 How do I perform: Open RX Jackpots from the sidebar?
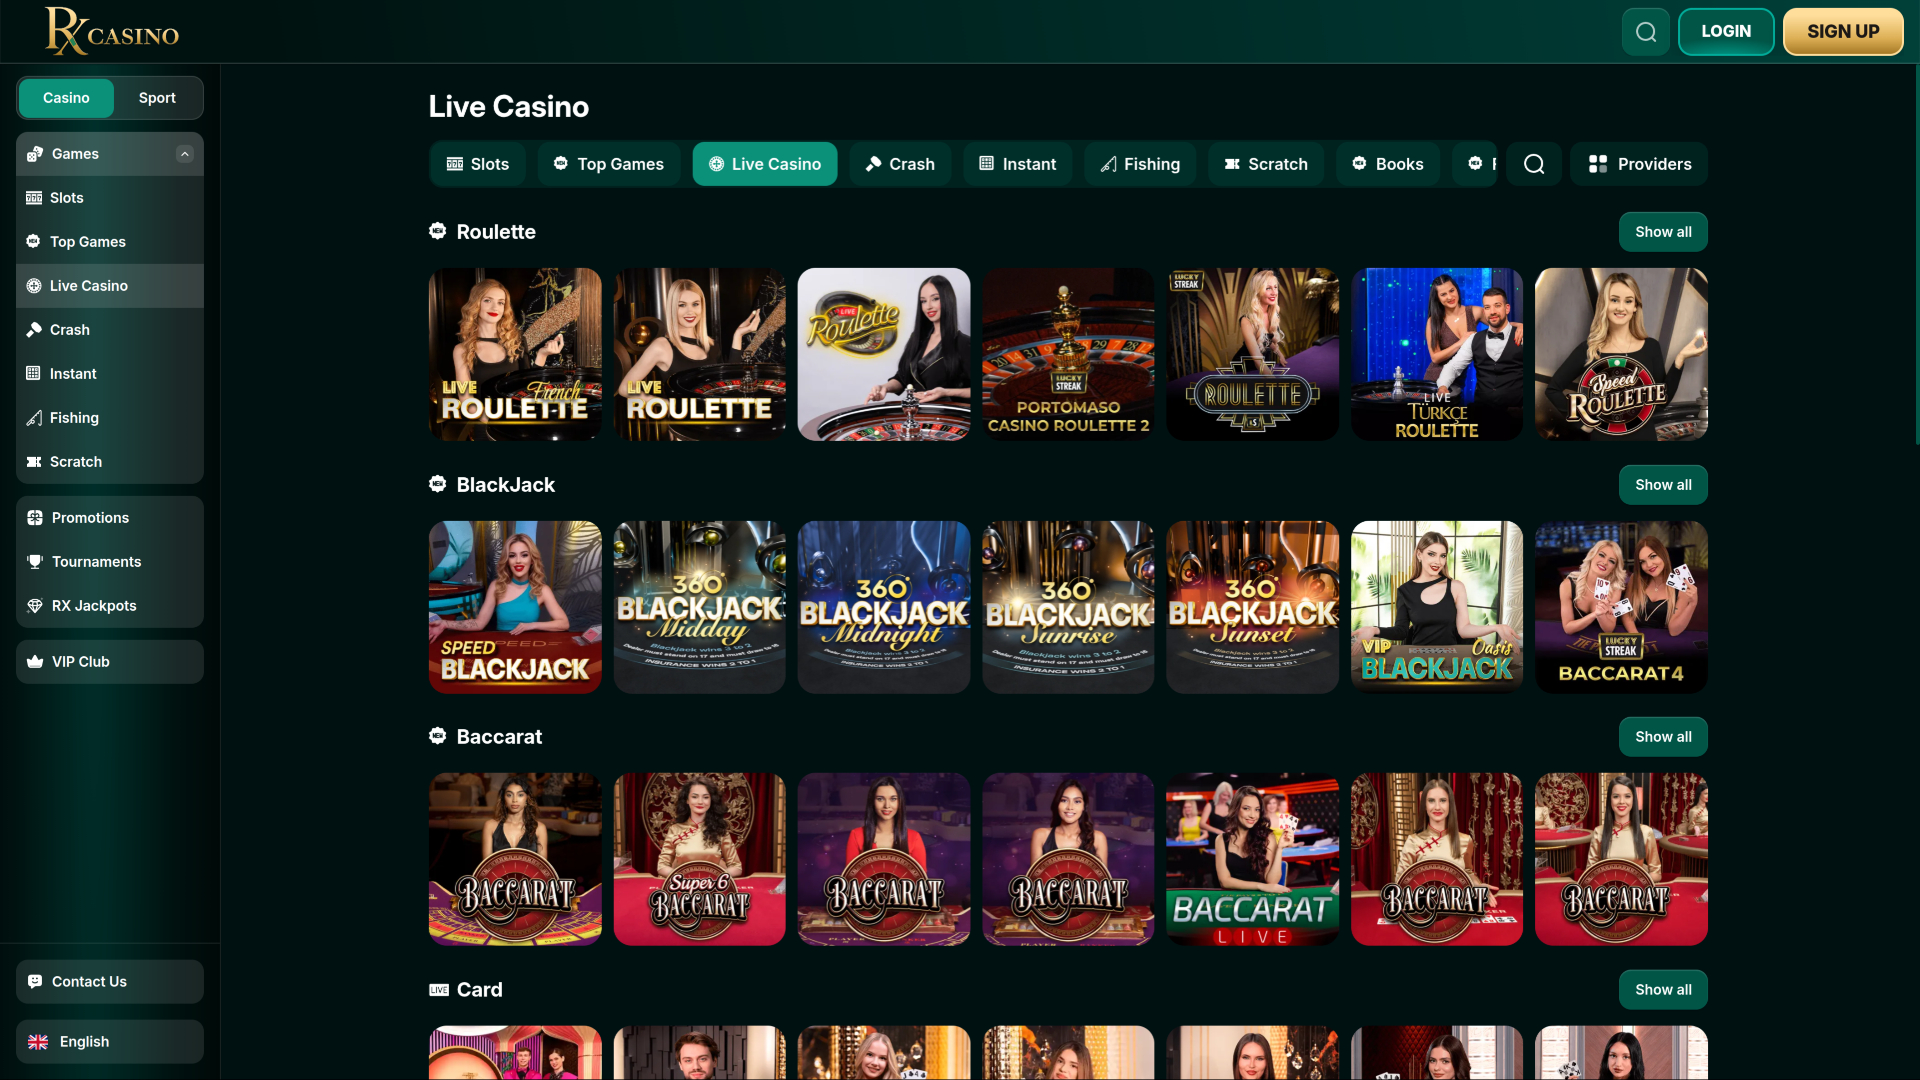tap(93, 605)
